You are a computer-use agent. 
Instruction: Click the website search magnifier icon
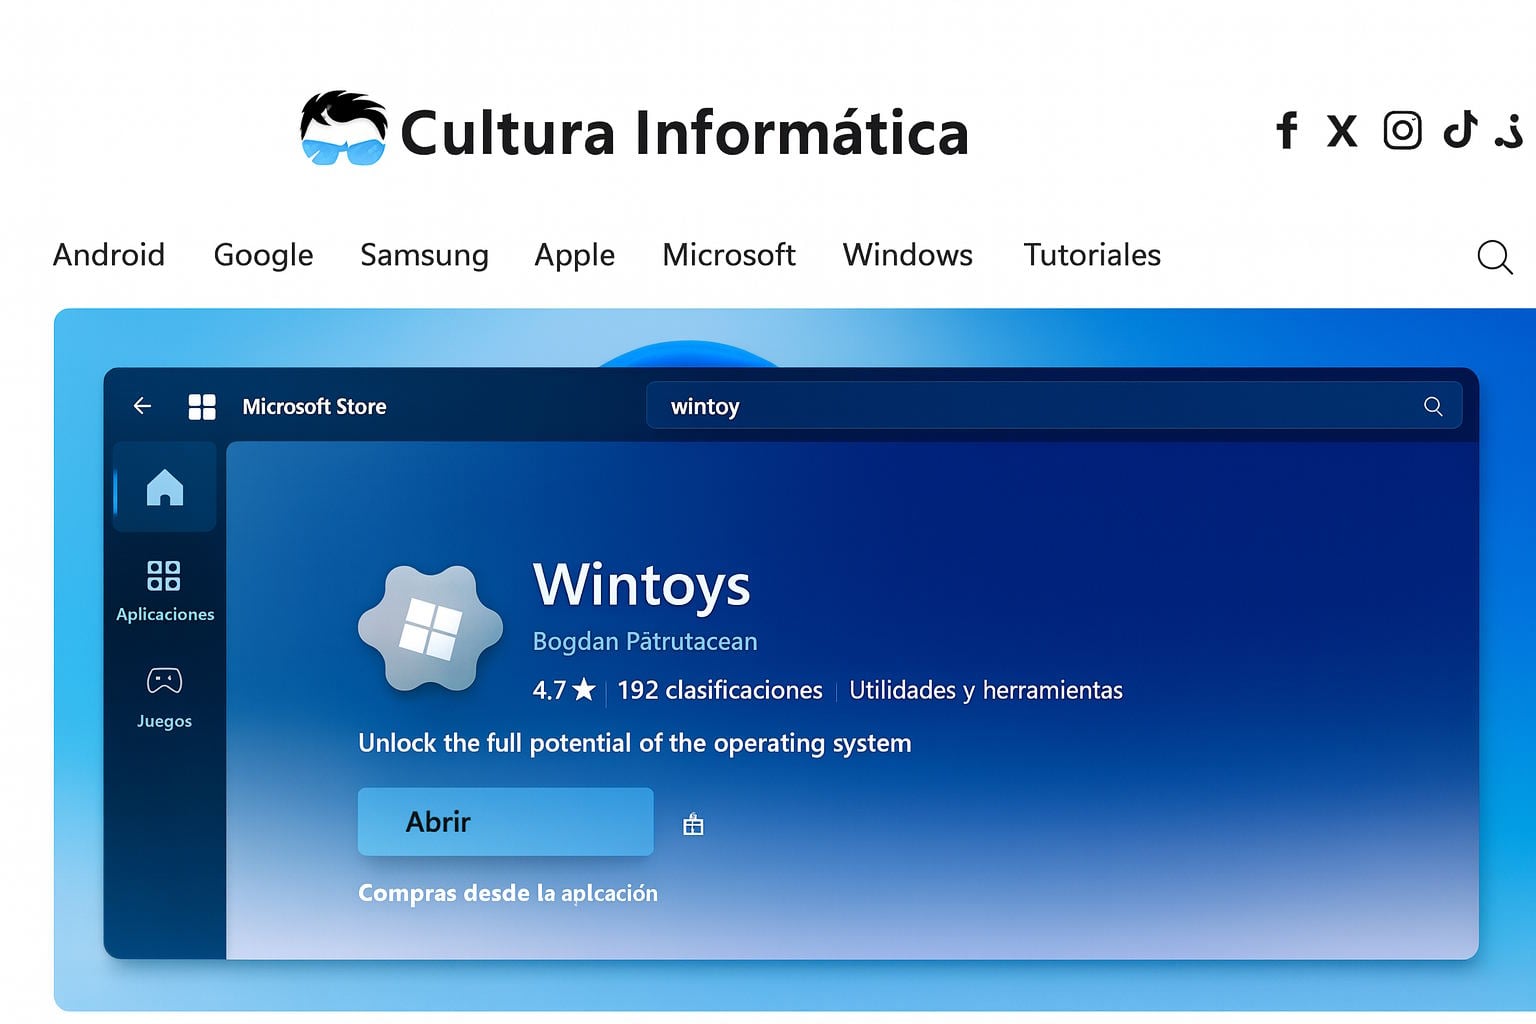click(1494, 257)
